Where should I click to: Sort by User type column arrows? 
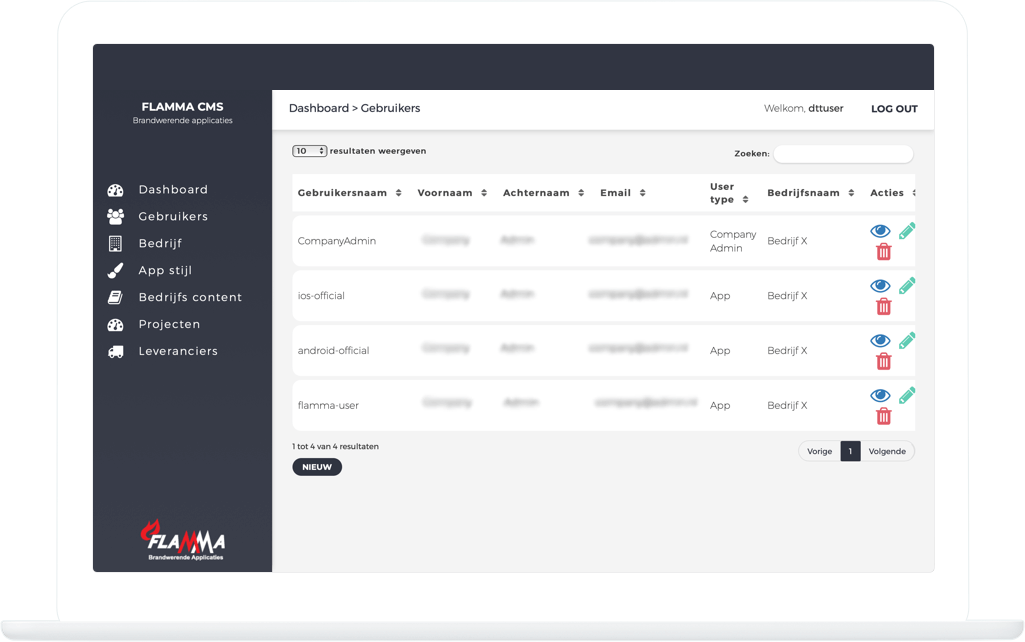[x=745, y=199]
